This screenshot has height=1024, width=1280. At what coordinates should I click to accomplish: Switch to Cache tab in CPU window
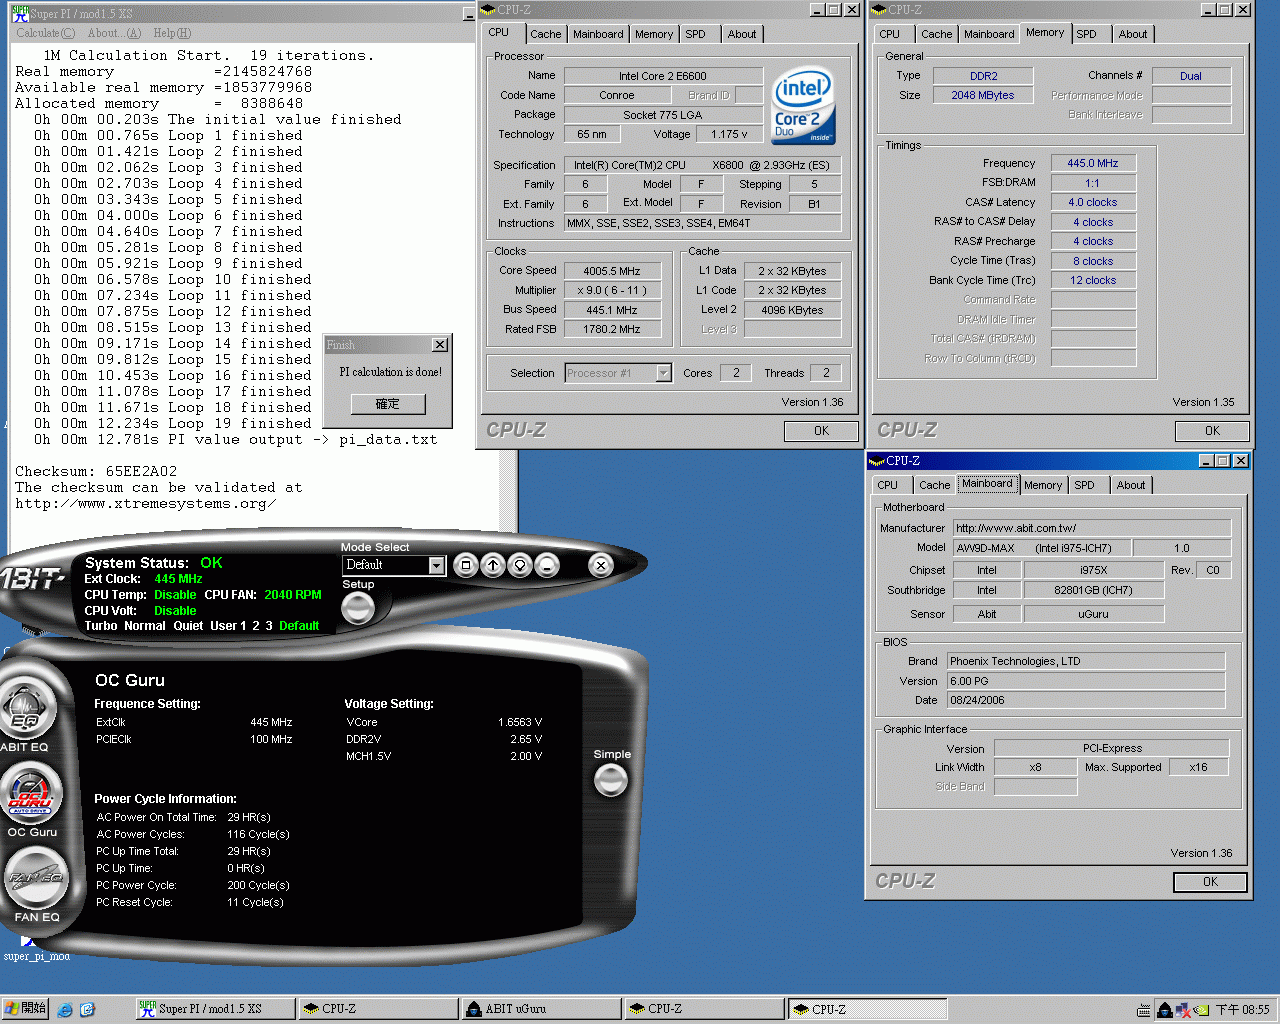click(x=546, y=34)
